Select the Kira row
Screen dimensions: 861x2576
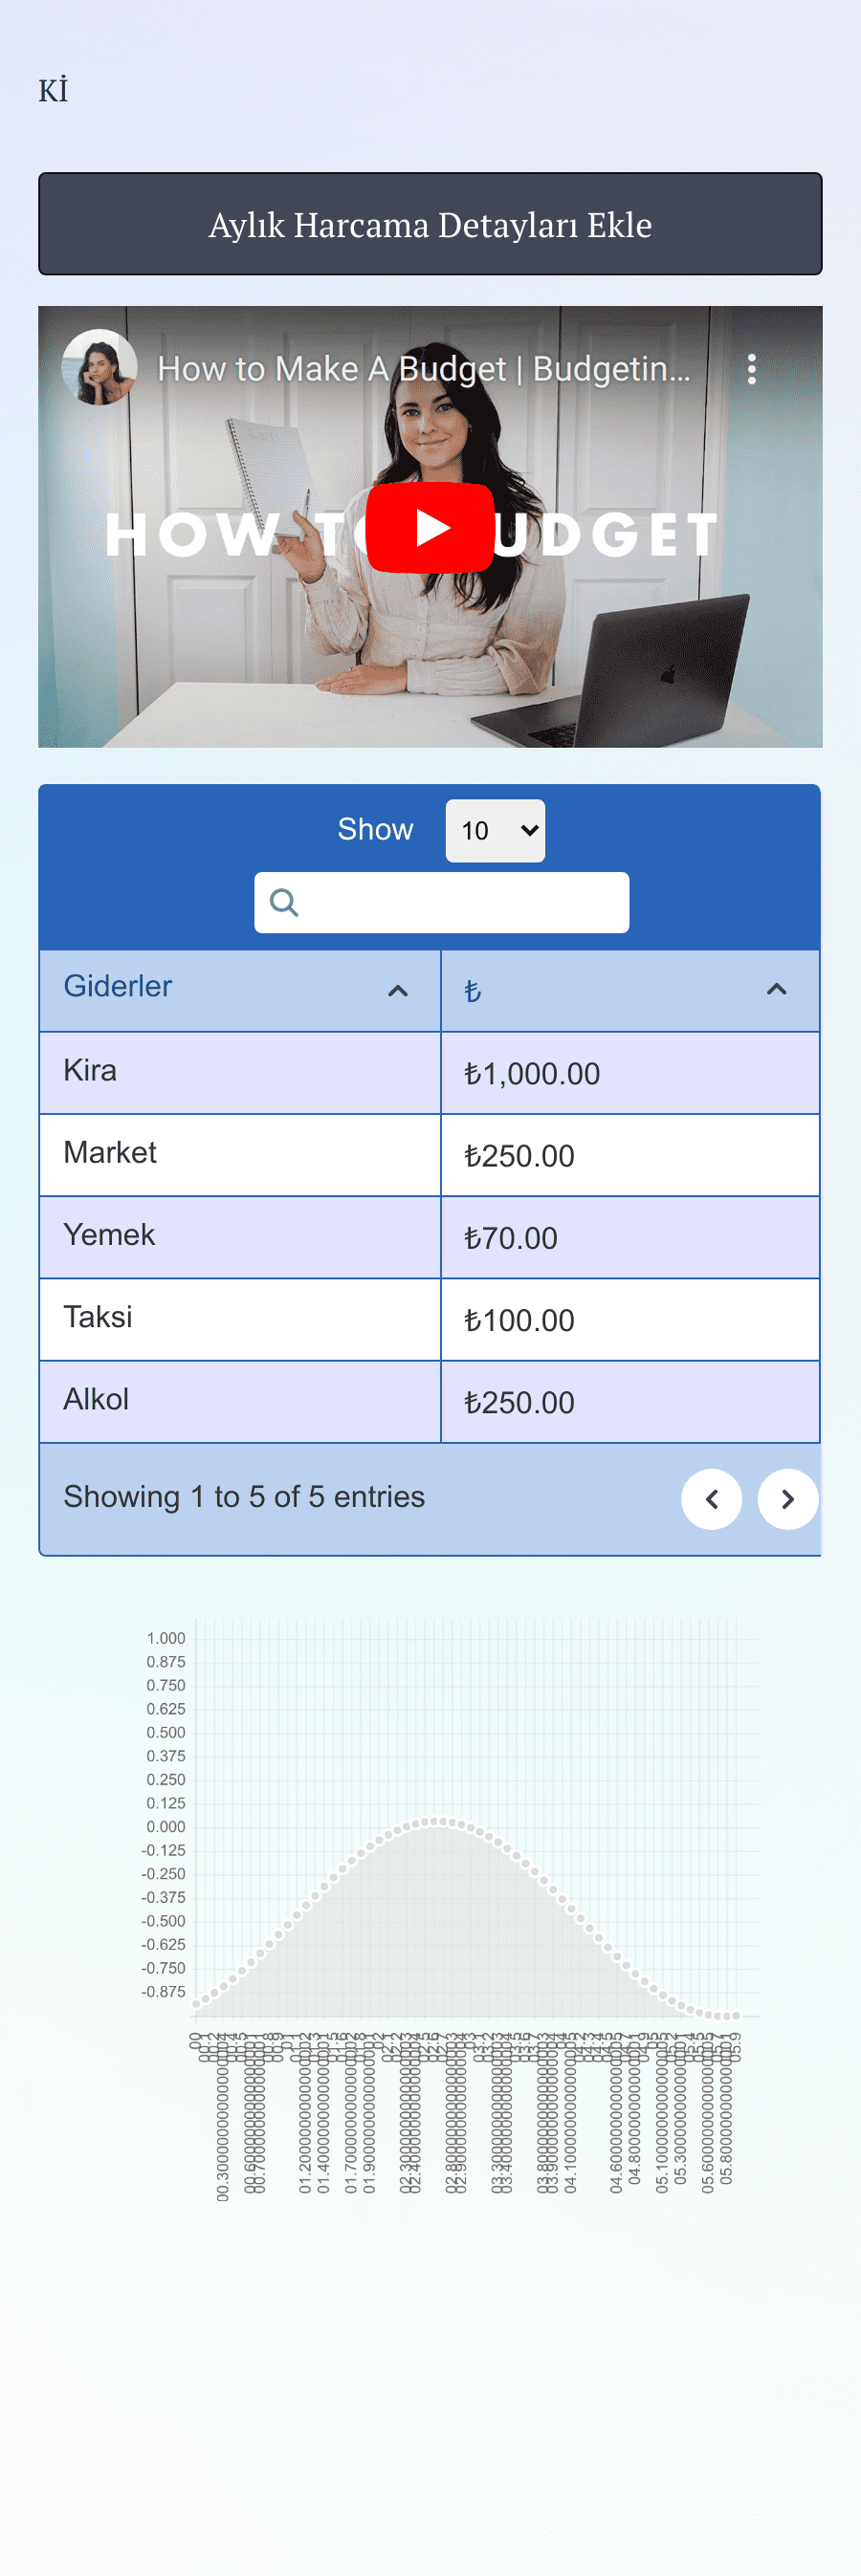point(430,1072)
